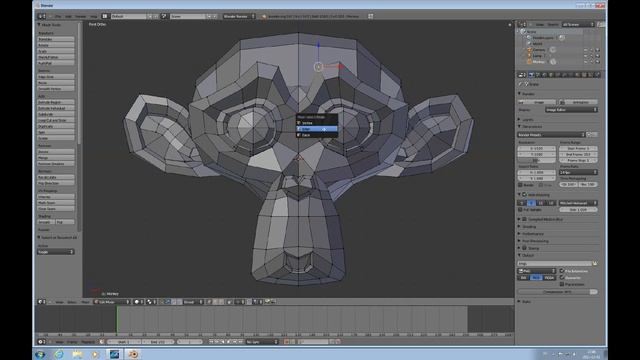640x360 pixels.
Task: Set shading to Flat in tool shelf
Action: click(x=65, y=222)
